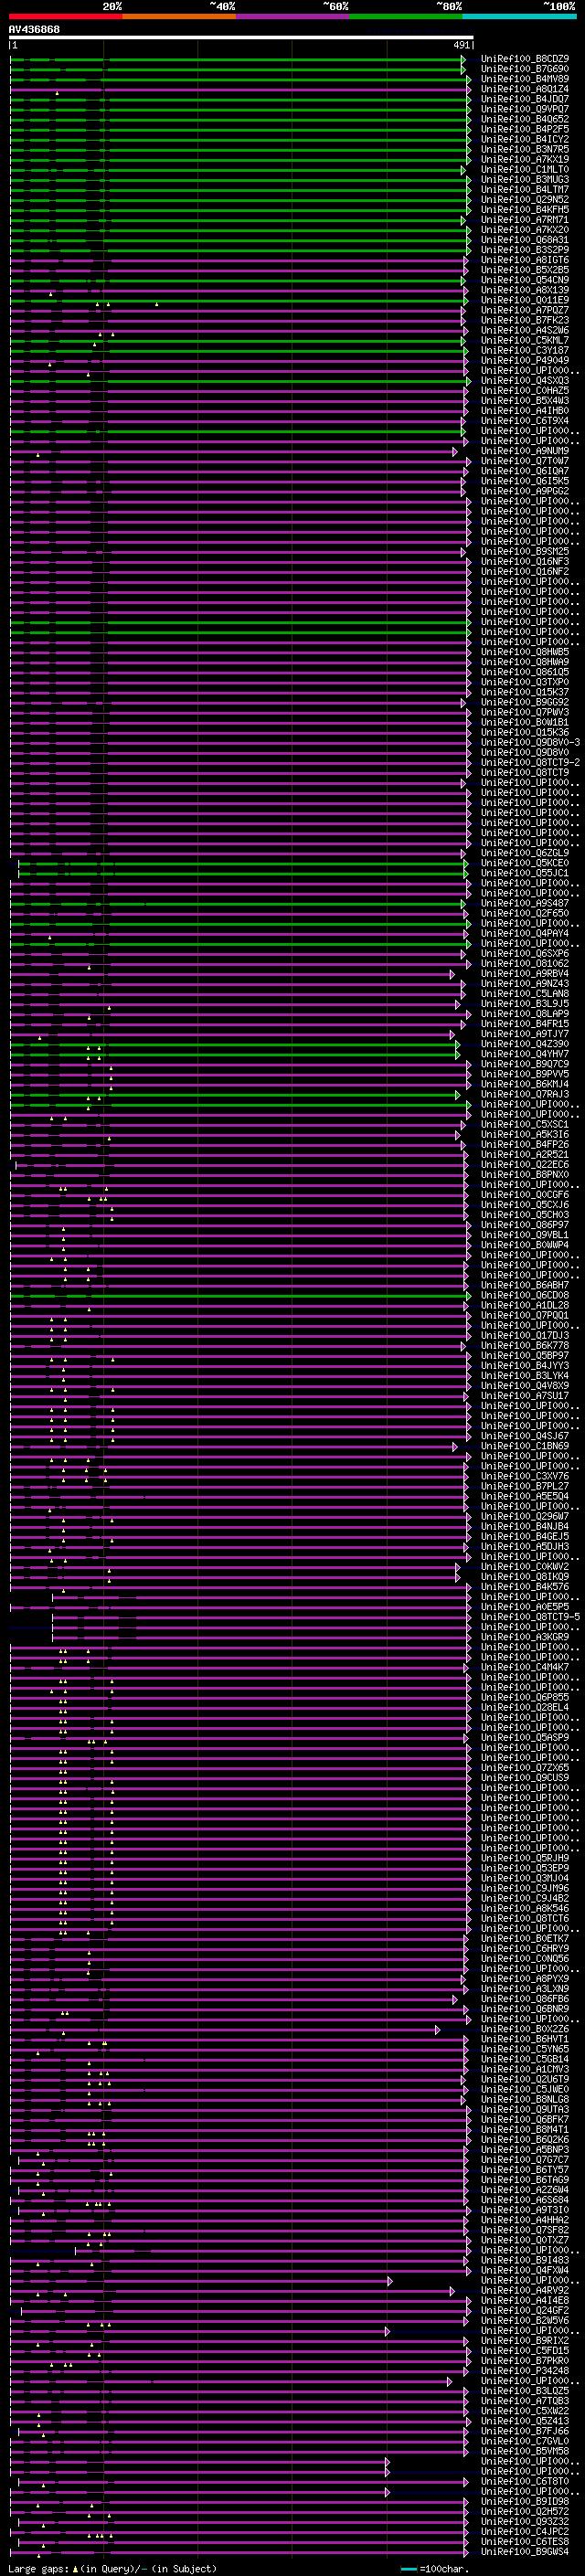The image size is (585, 2576).
Task: Click the orange ~40% identity legend segment
Action: coord(179,16)
